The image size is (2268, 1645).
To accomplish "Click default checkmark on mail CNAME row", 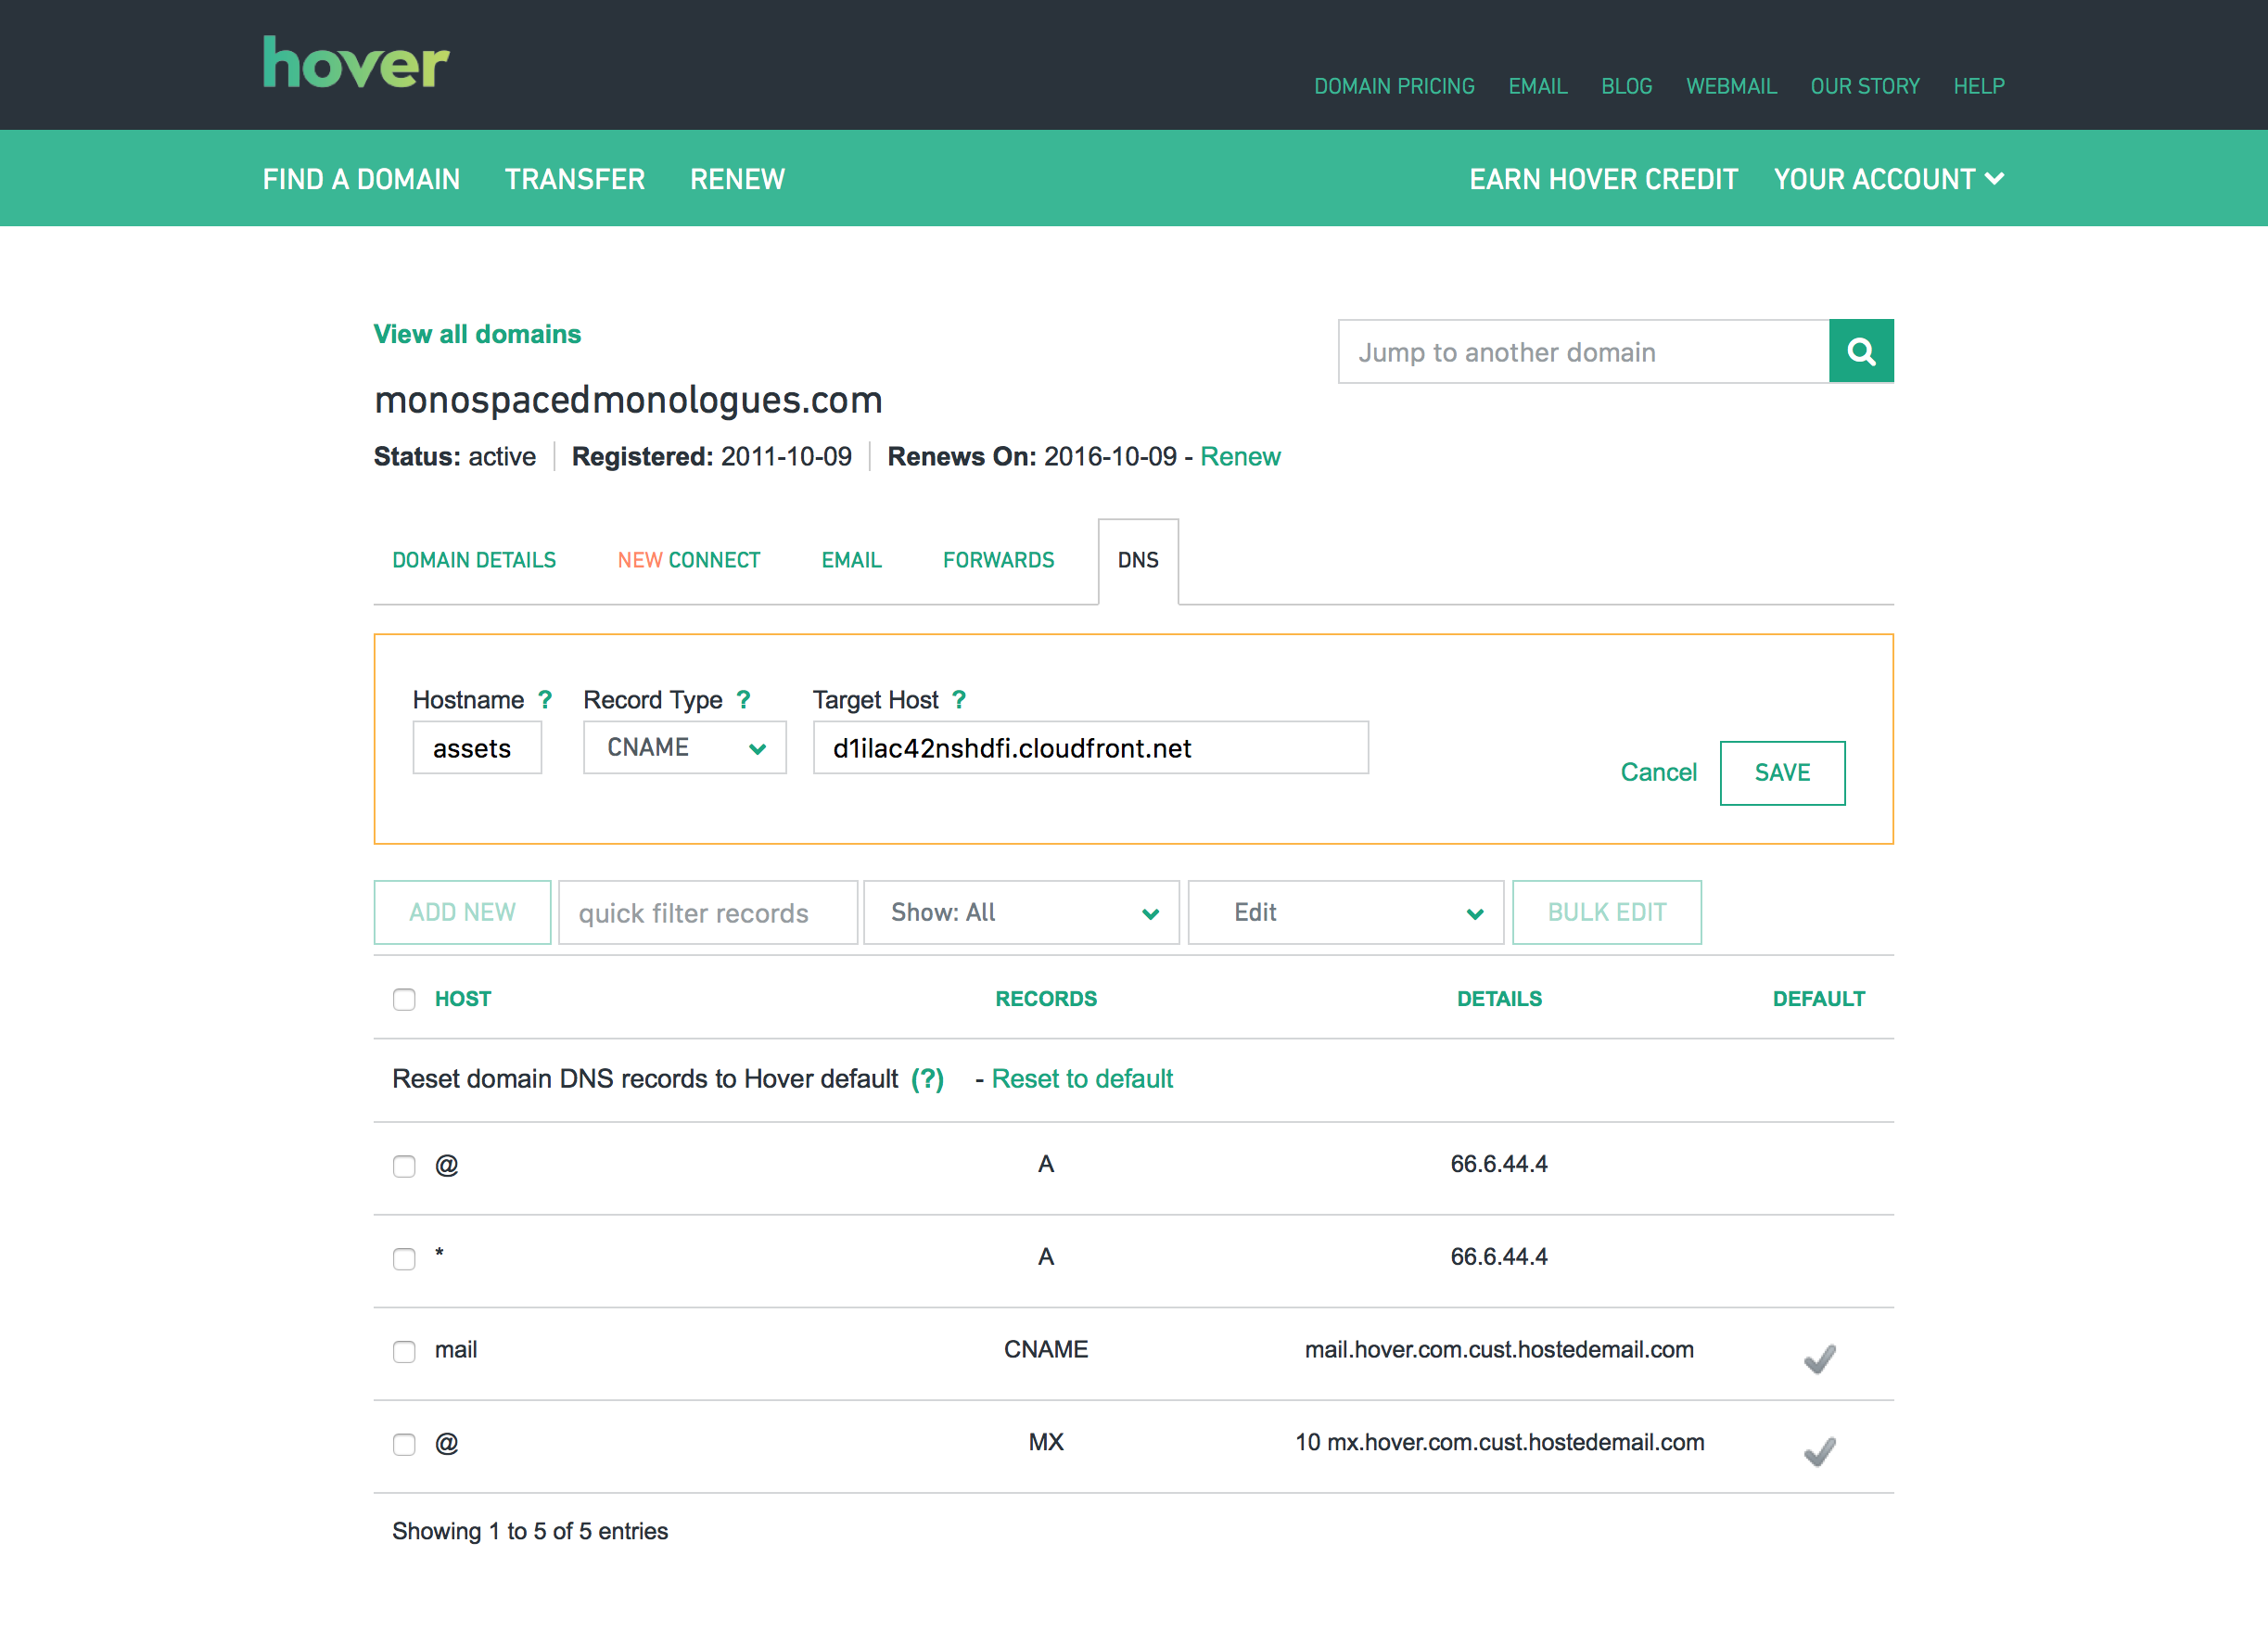I will (x=1819, y=1358).
